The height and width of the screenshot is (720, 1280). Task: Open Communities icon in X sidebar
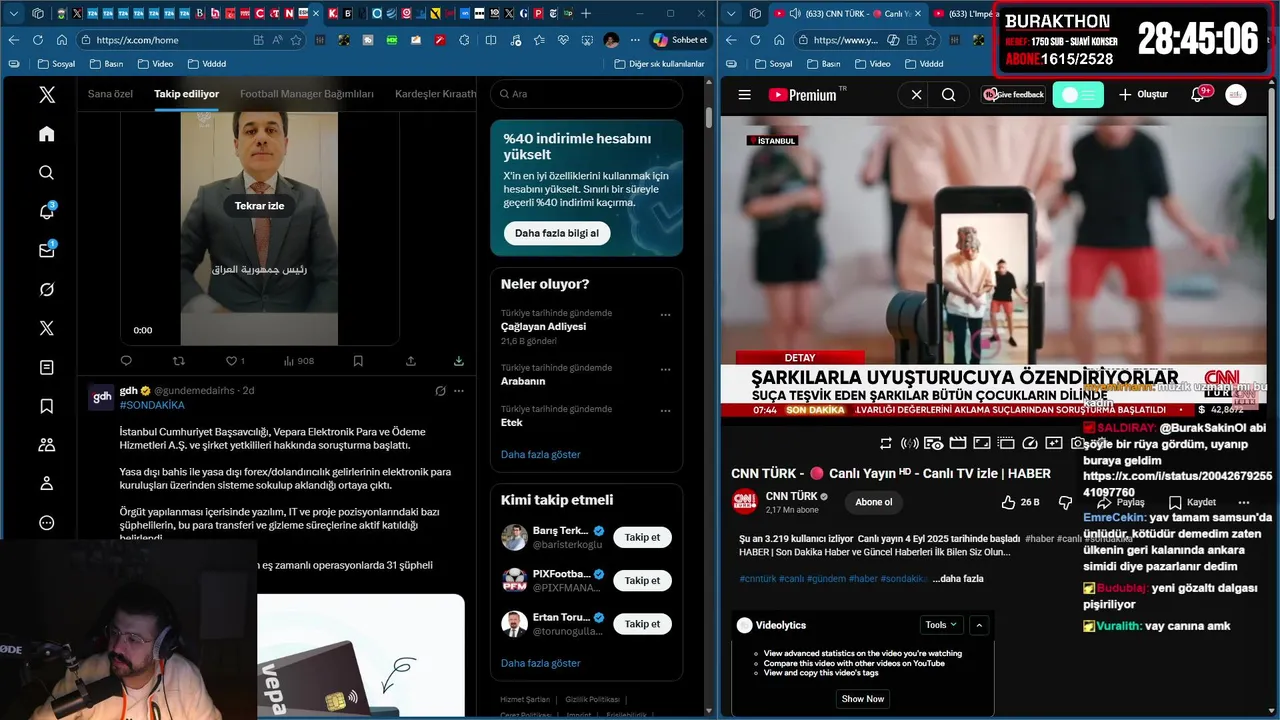coord(46,445)
